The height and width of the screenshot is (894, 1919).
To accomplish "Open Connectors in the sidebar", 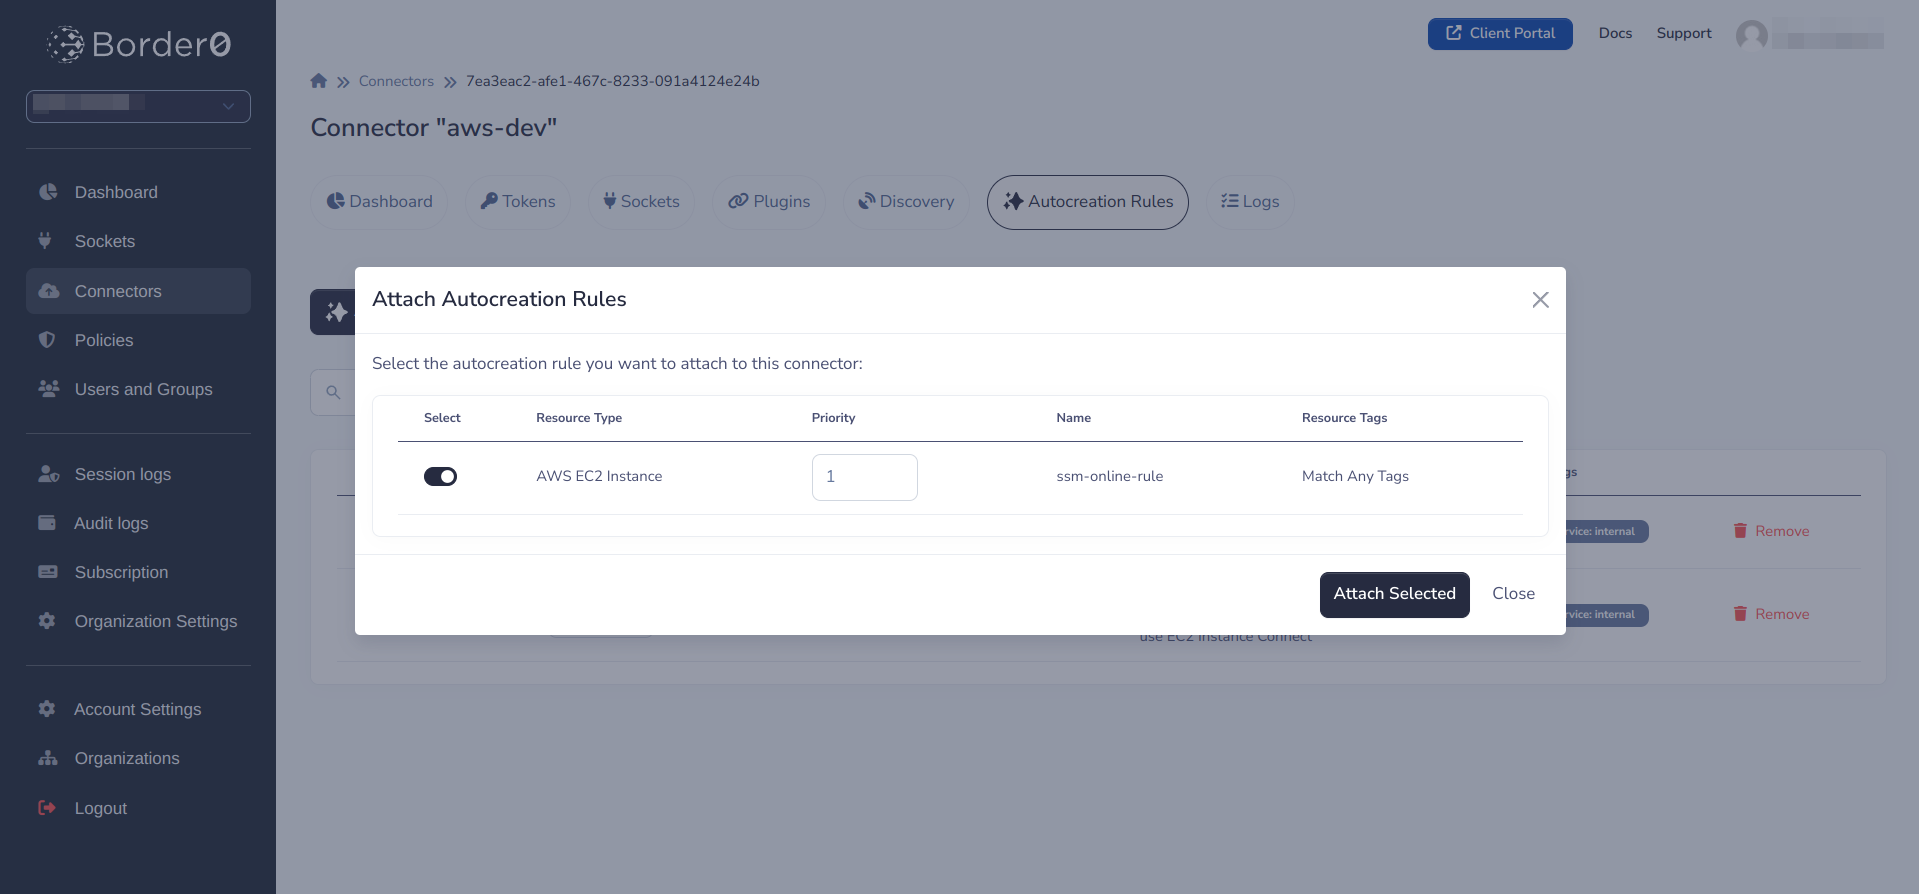I will [x=138, y=291].
